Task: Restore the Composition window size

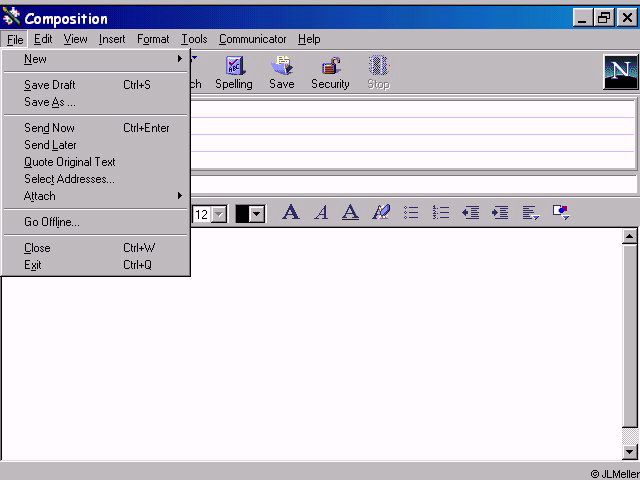Action: pos(604,18)
